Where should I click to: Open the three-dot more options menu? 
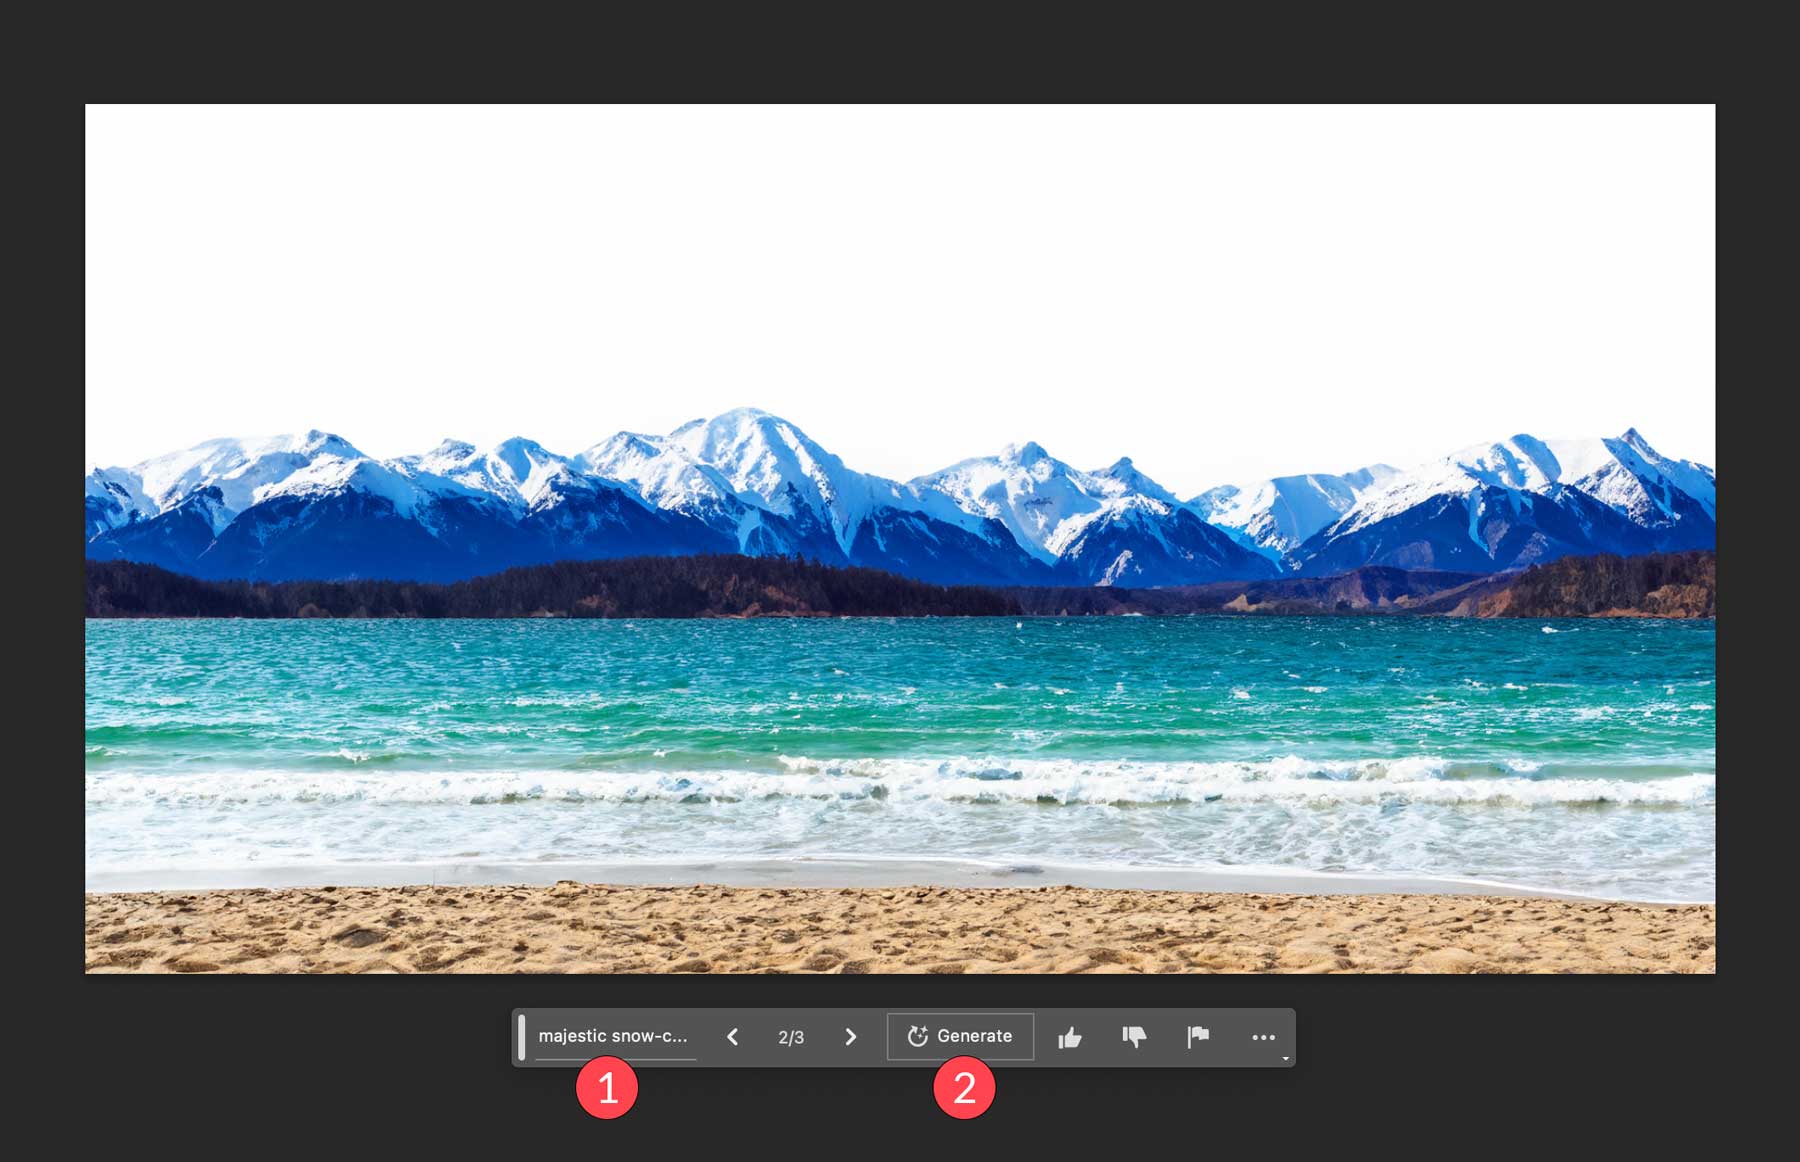coord(1263,1037)
